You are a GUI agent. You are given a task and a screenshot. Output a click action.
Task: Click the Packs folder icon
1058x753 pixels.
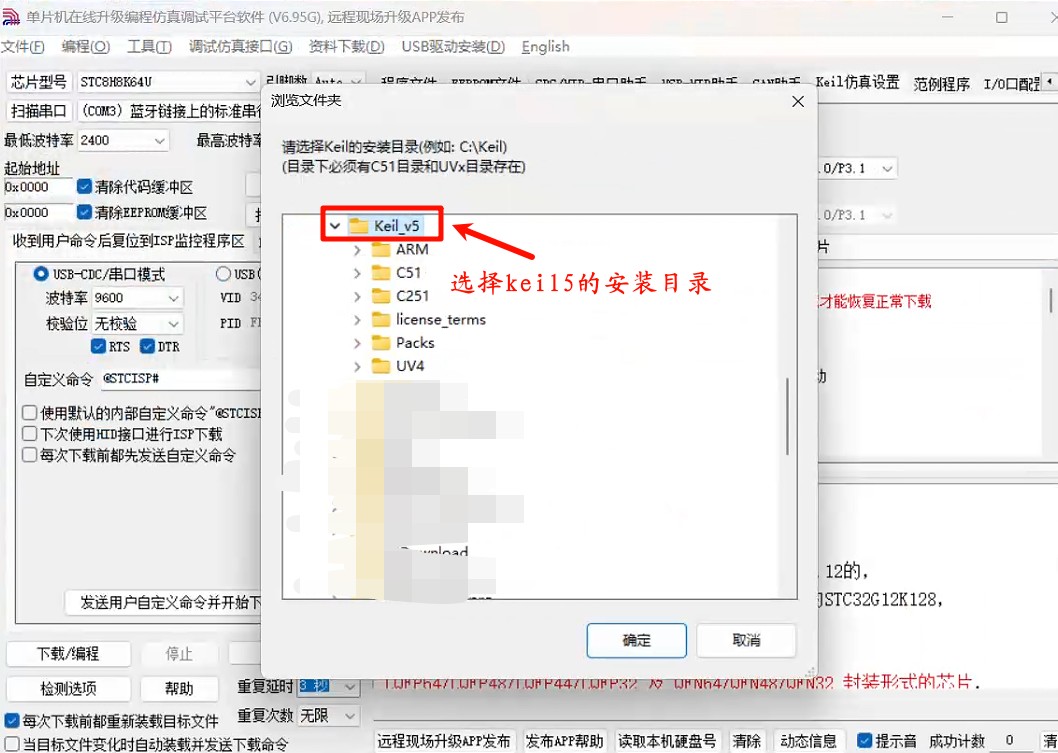pyautogui.click(x=381, y=343)
